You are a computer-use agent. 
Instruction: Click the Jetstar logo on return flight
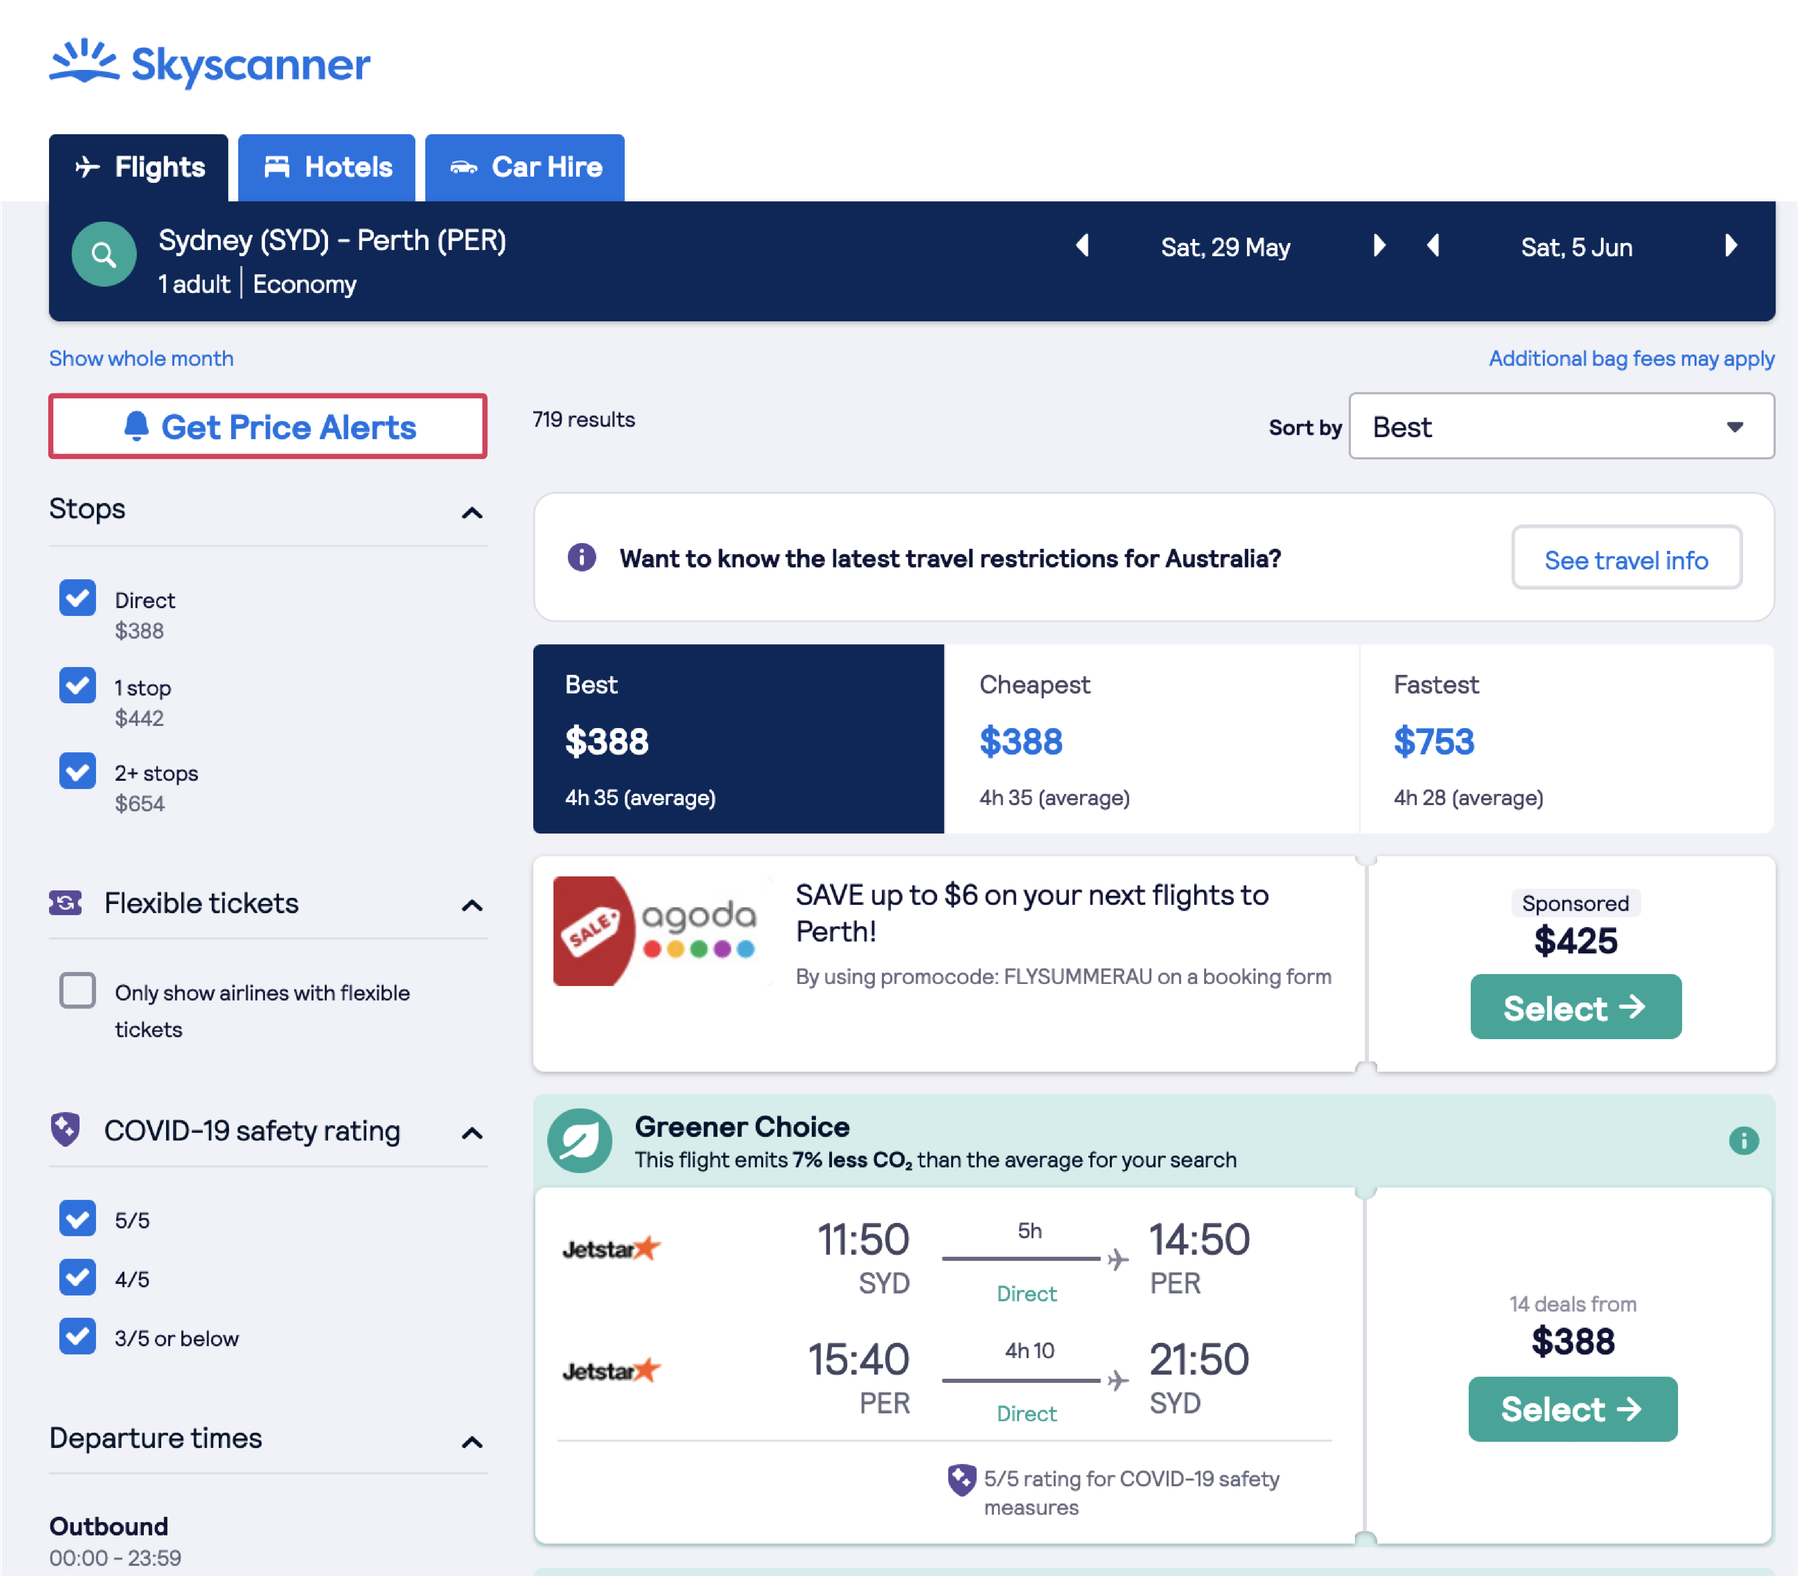coord(611,1370)
